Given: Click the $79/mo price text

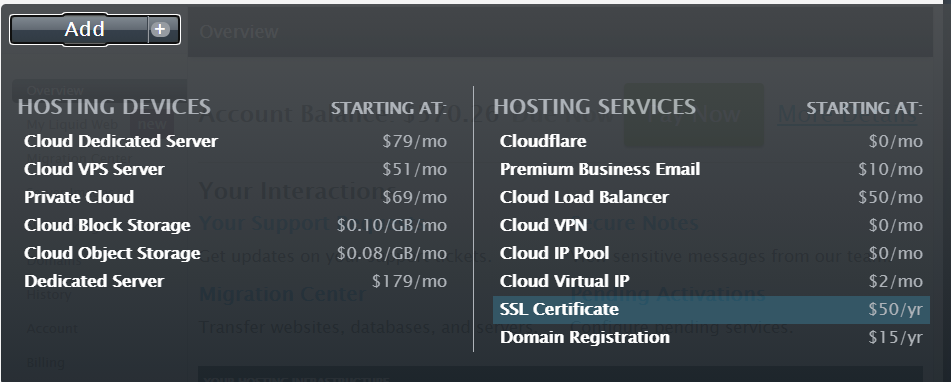Looking at the screenshot, I should pyautogui.click(x=414, y=141).
